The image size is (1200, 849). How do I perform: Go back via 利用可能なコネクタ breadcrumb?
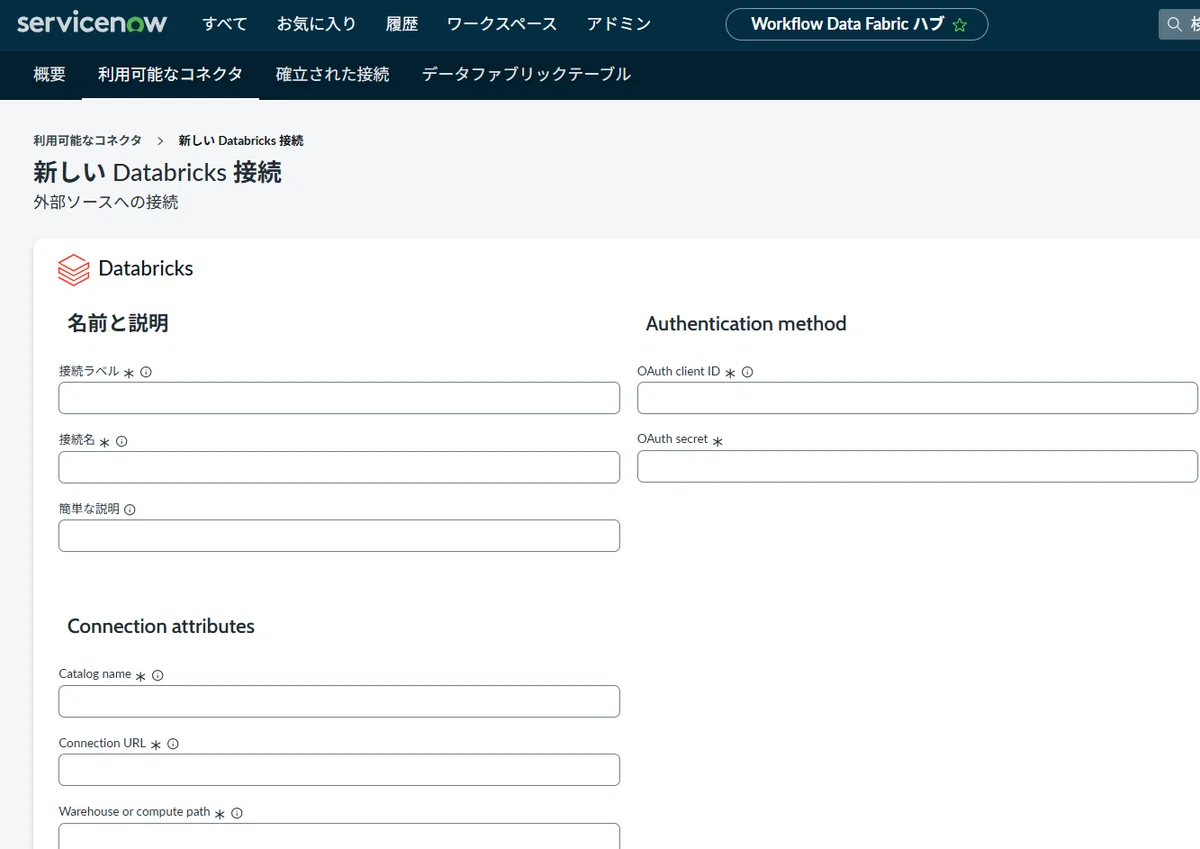pos(87,141)
